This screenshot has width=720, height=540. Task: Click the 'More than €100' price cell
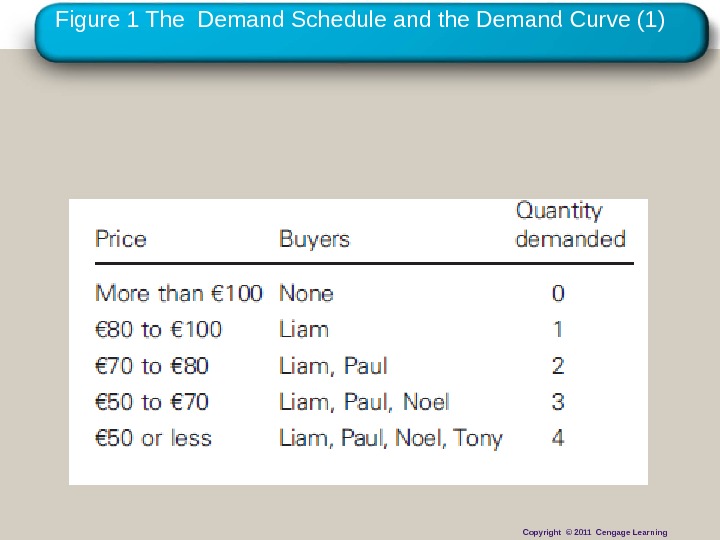(178, 293)
